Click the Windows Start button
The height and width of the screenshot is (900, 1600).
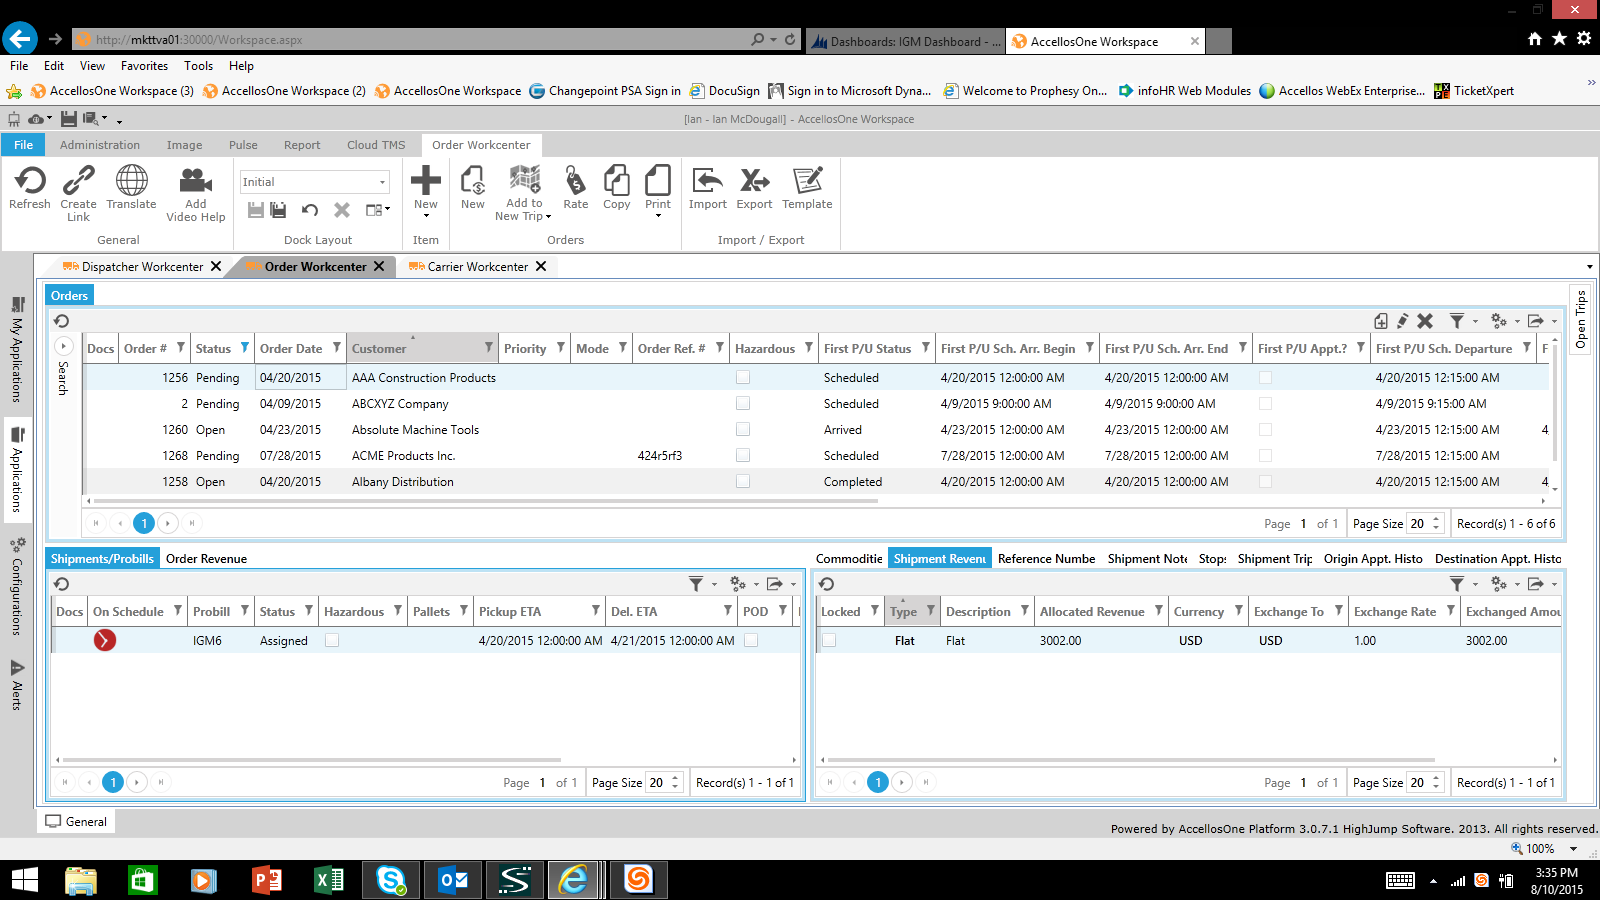coord(24,880)
